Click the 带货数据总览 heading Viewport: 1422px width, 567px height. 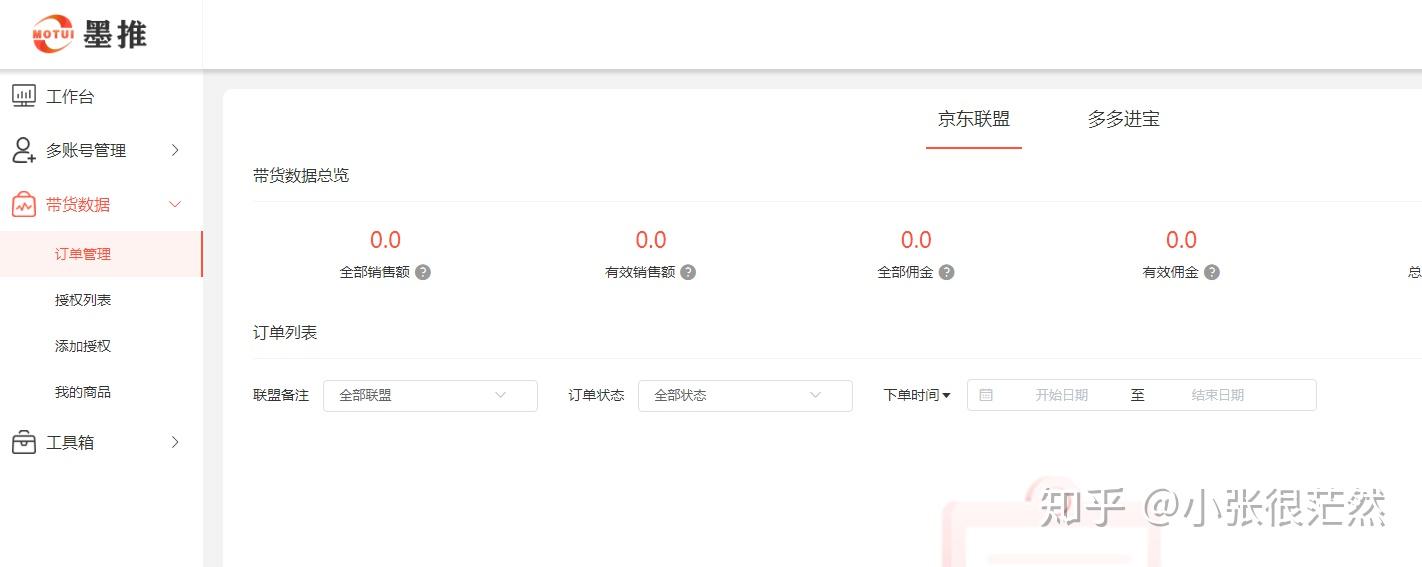(301, 175)
